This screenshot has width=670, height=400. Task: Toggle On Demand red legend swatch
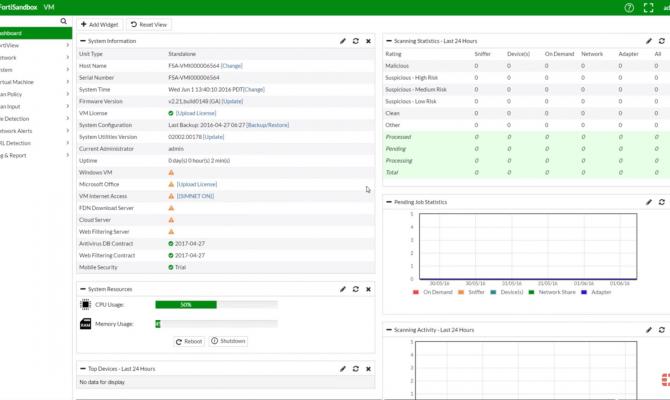coord(416,292)
